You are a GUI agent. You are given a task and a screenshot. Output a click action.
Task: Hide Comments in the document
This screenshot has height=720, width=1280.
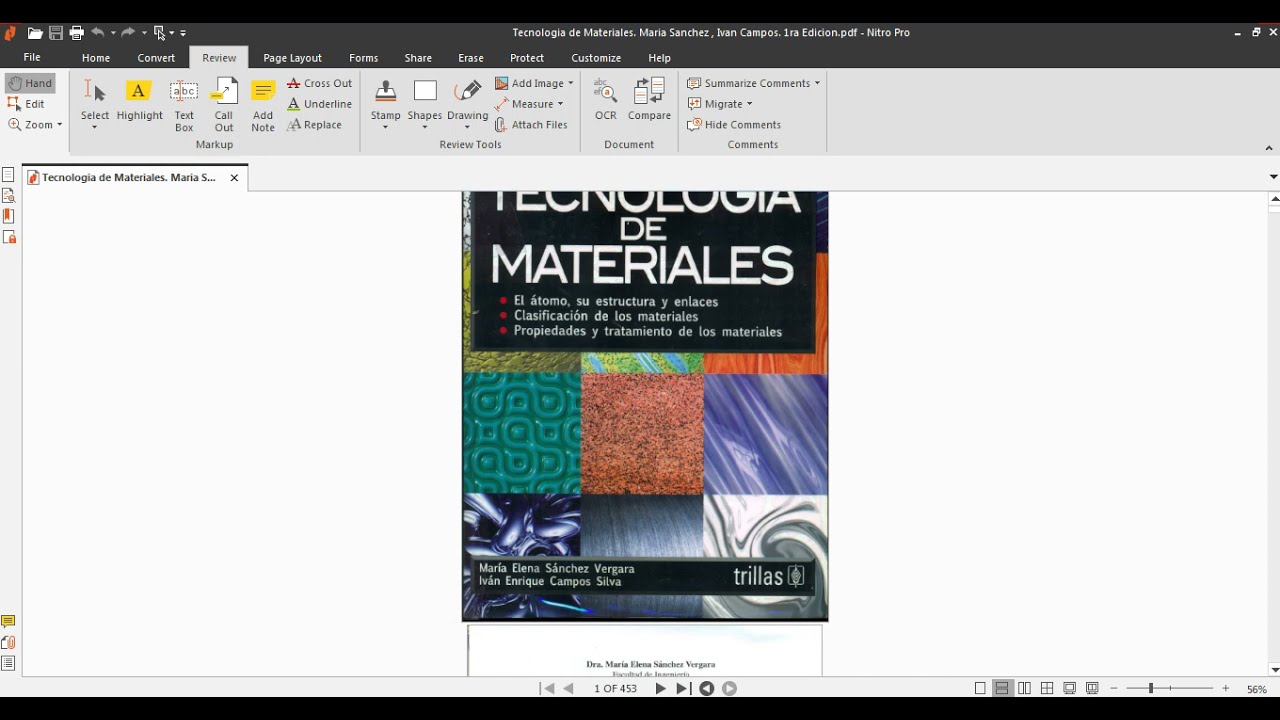click(734, 125)
